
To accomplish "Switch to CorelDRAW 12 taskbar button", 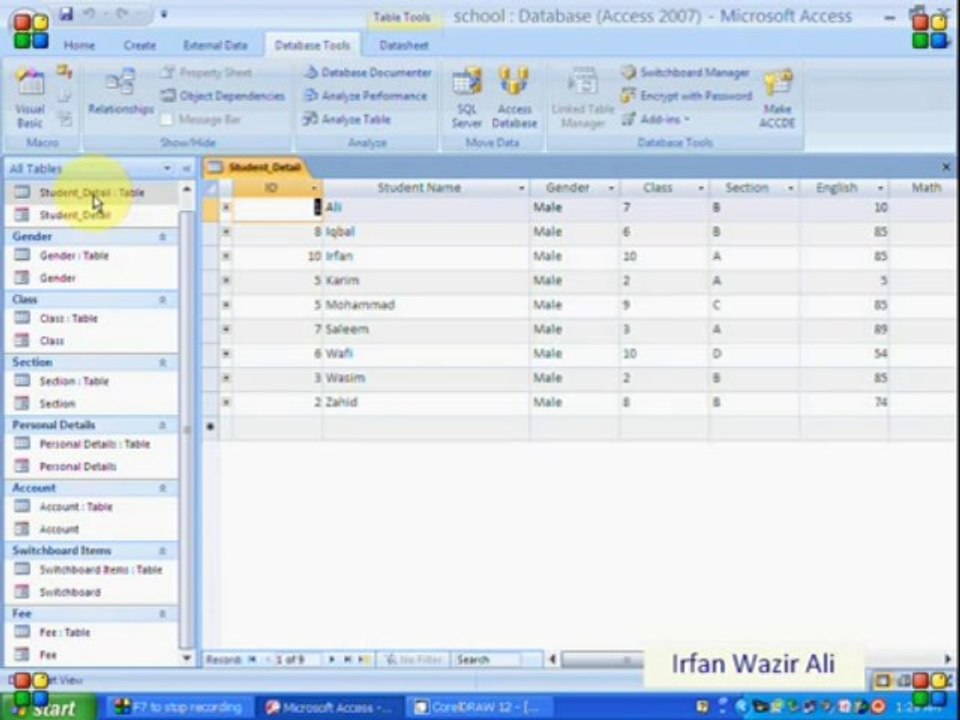I will pyautogui.click(x=478, y=707).
